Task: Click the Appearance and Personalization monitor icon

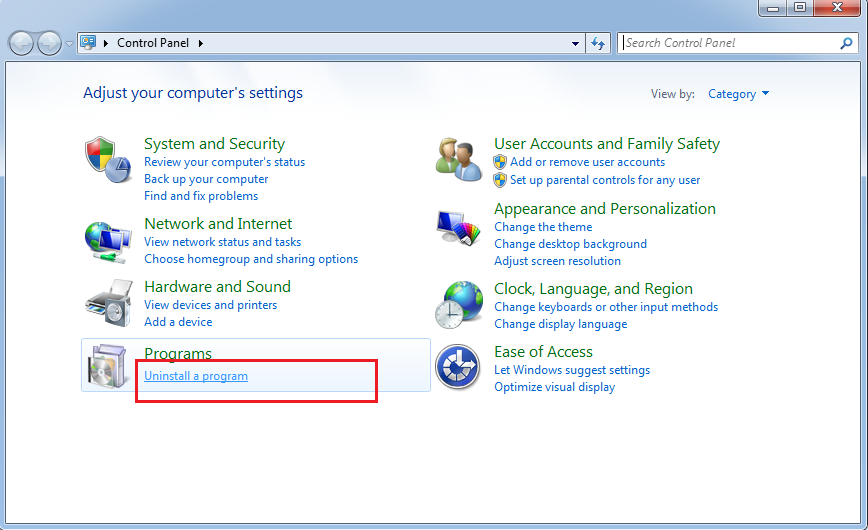Action: click(x=459, y=229)
